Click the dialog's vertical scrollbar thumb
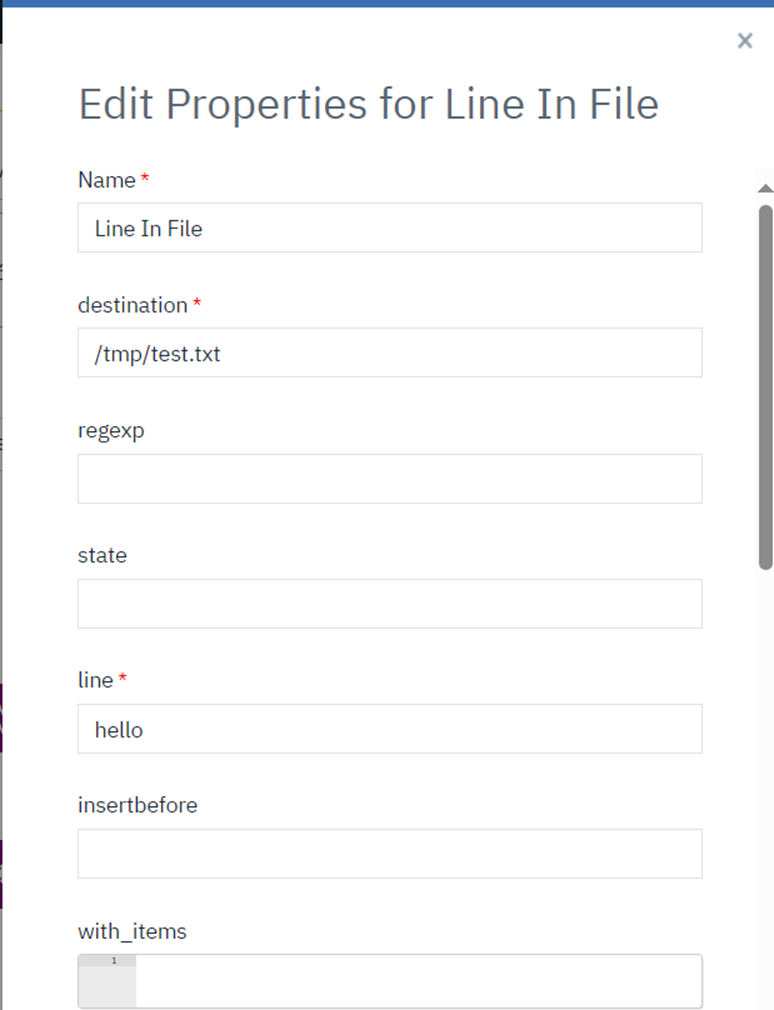Screen dimensions: 774x1010 click(x=765, y=385)
